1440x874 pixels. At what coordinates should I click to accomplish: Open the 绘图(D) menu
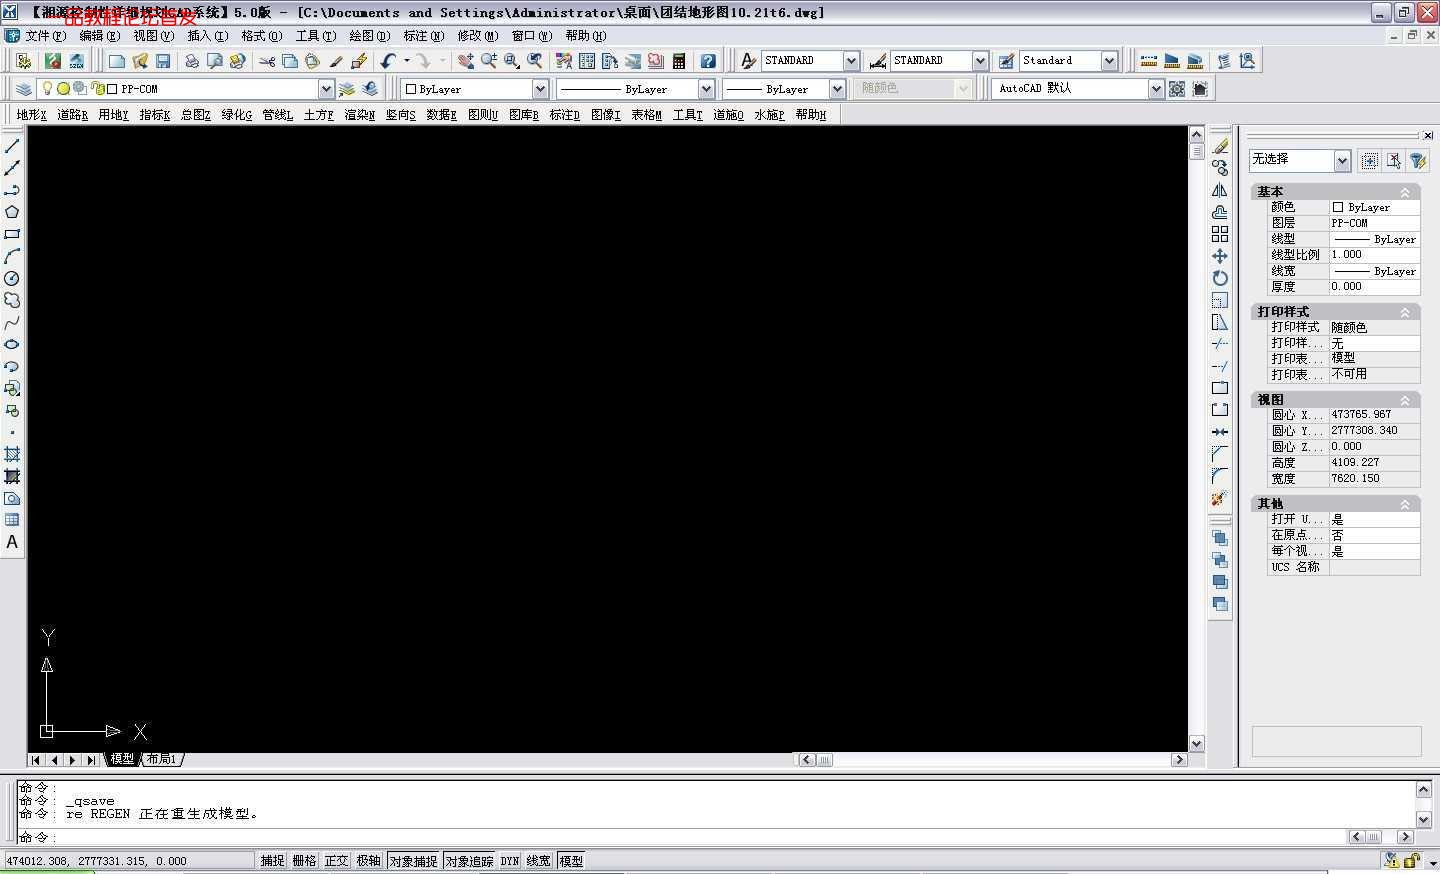tap(369, 36)
